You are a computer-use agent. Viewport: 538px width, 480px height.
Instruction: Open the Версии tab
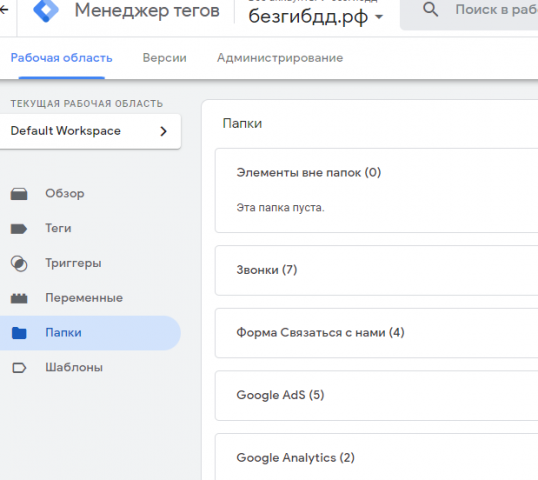pos(165,58)
